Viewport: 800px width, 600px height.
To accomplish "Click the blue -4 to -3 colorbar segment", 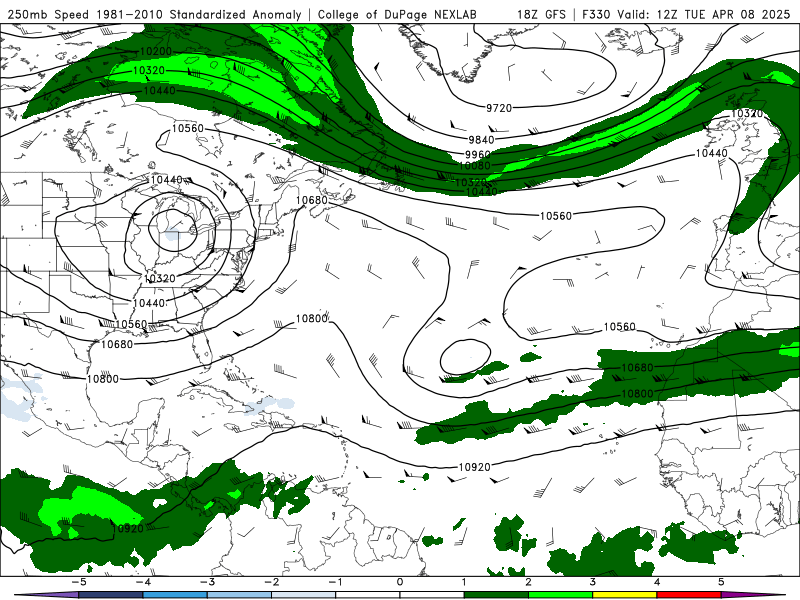I will click(175, 595).
